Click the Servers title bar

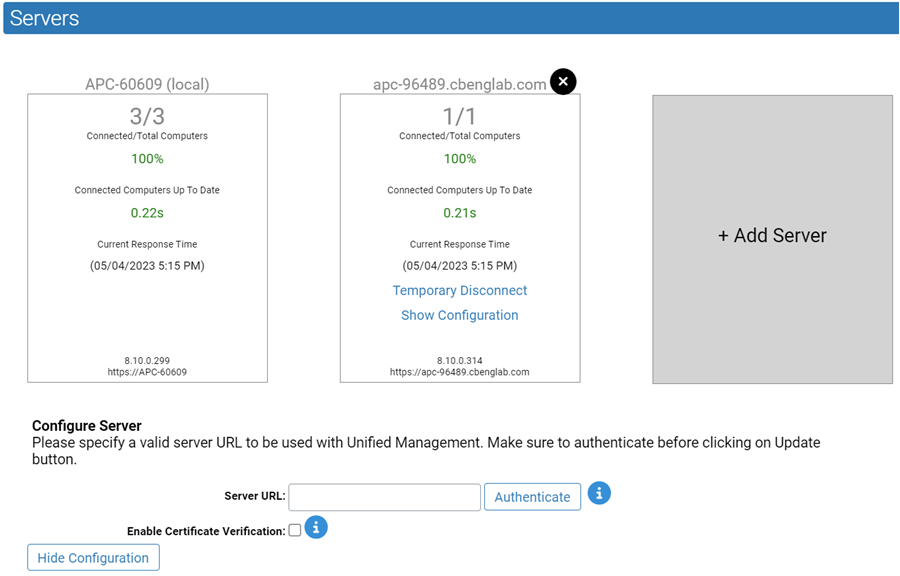[43, 17]
